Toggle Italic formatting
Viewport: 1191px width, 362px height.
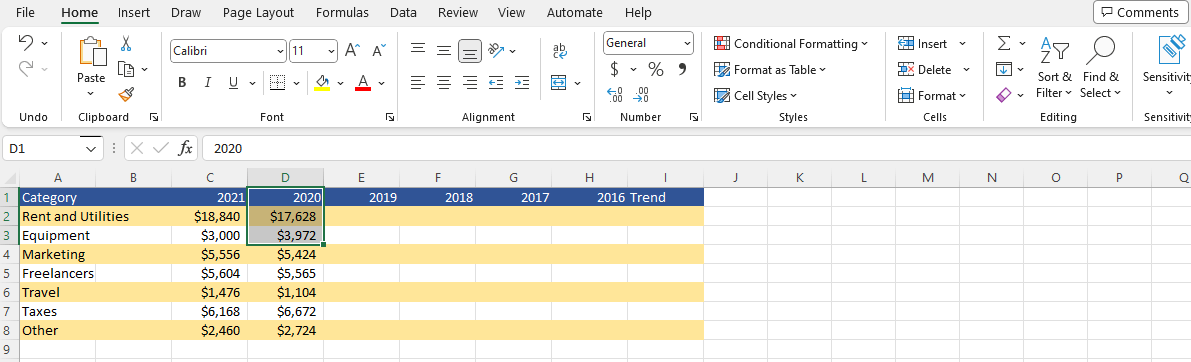[207, 82]
